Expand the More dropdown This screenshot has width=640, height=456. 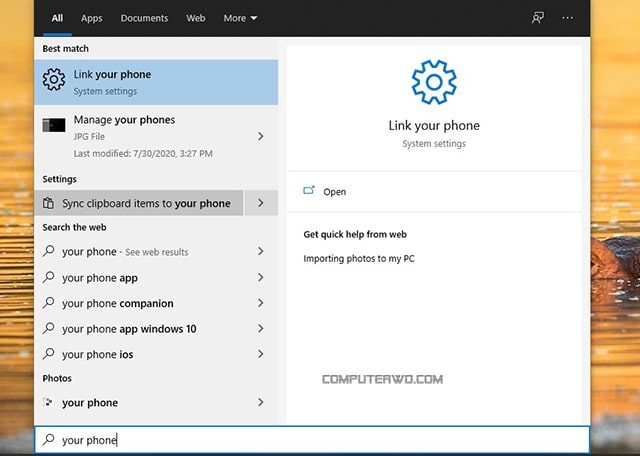(240, 18)
